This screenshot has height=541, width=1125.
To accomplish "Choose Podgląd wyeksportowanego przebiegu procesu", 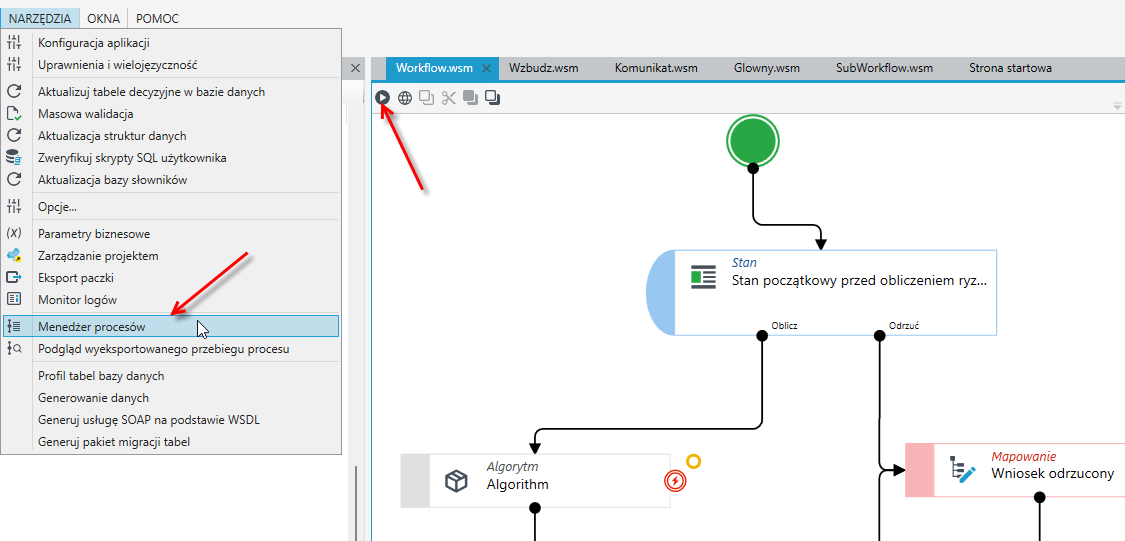I will point(171,349).
